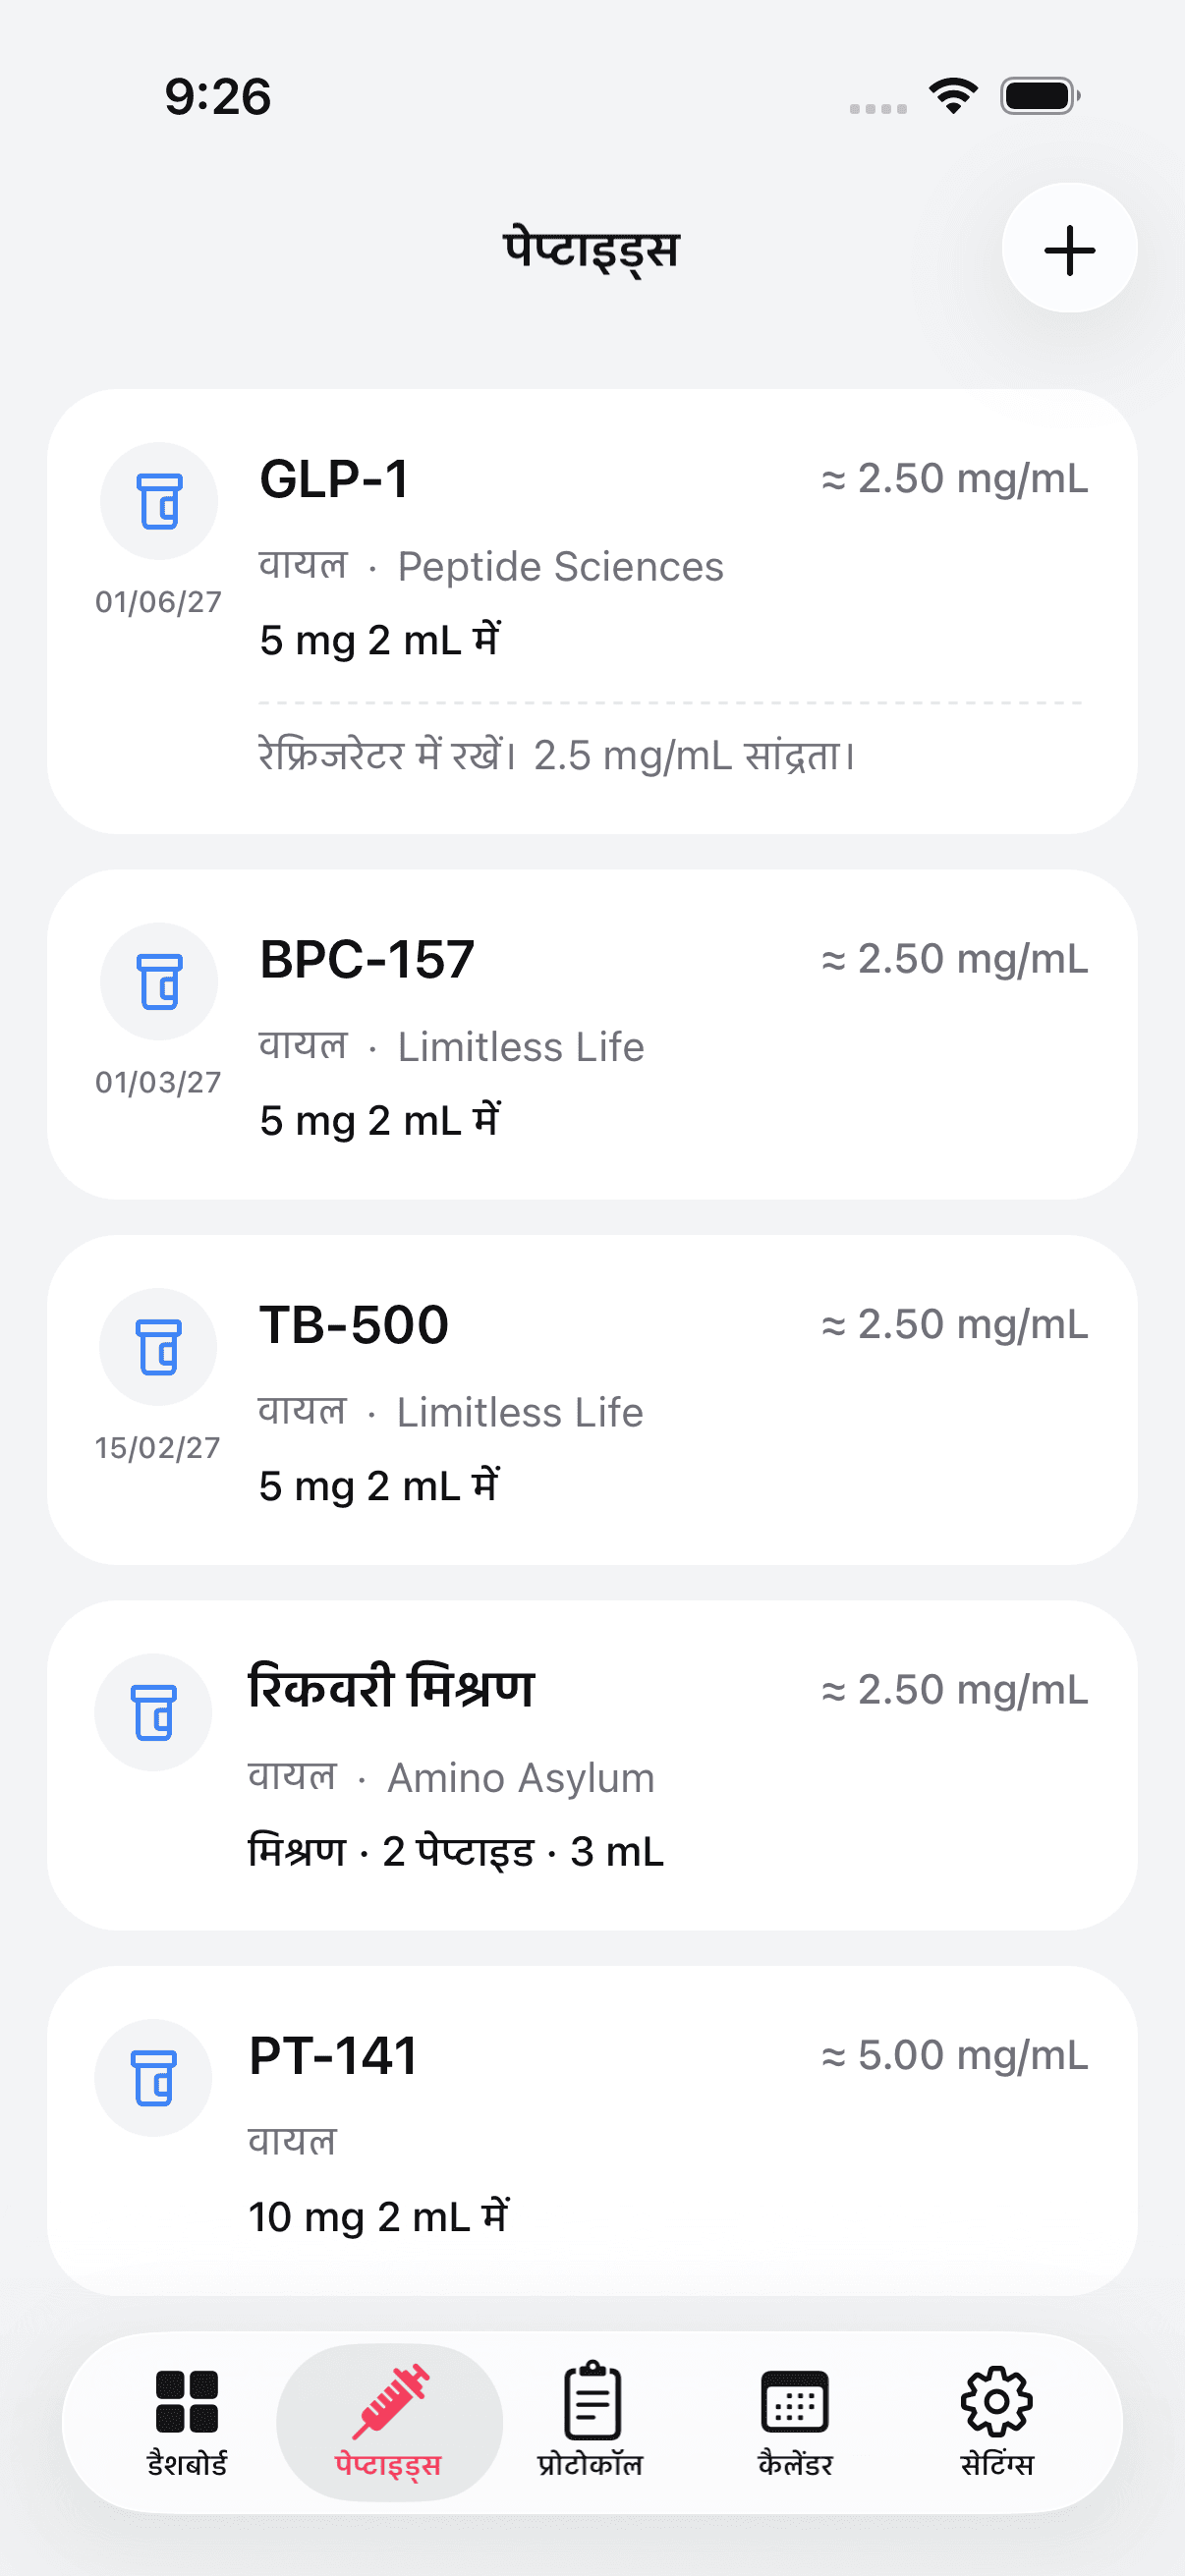
Task: Tap the PT-141 vial icon
Action: click(153, 2077)
